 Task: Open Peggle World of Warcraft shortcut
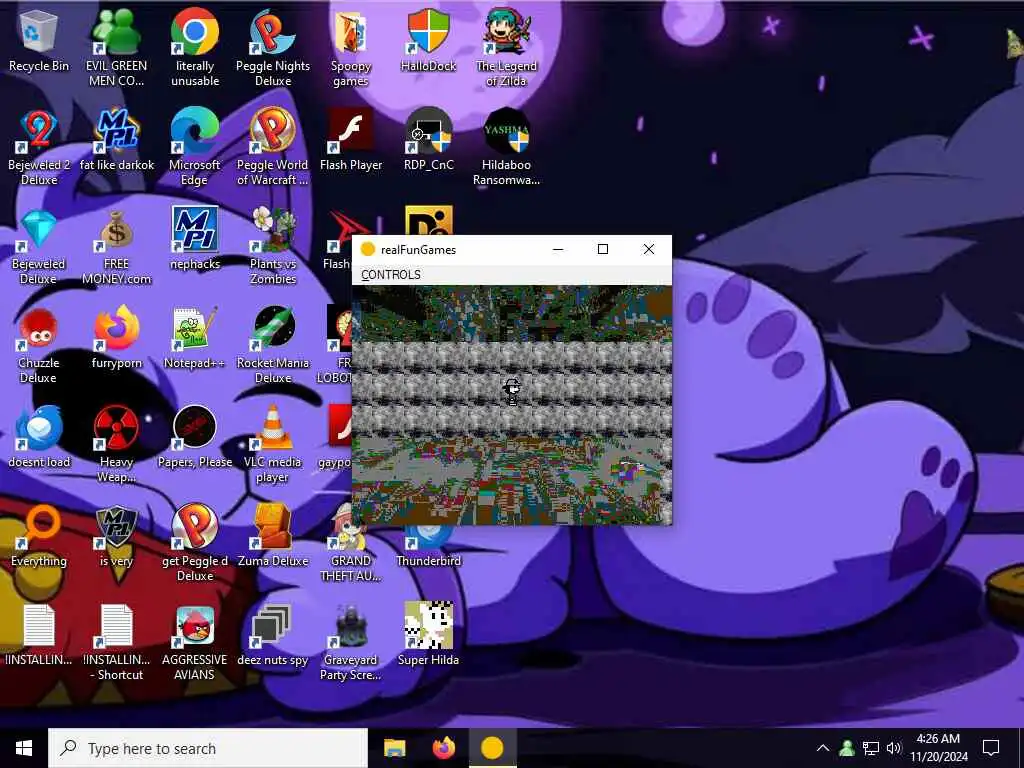click(273, 146)
